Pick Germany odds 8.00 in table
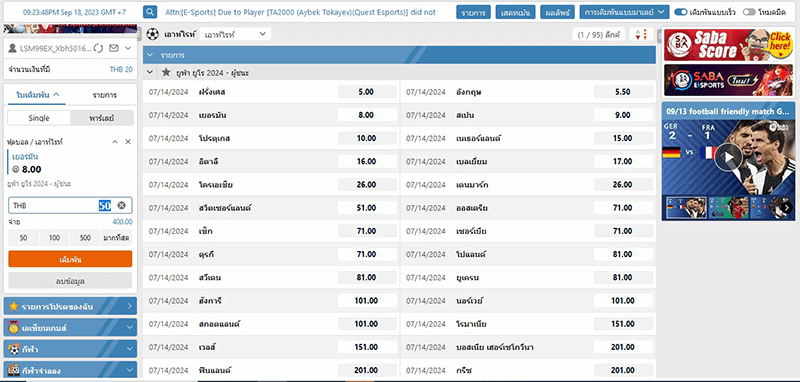Image resolution: width=800 pixels, height=382 pixels. coord(366,115)
